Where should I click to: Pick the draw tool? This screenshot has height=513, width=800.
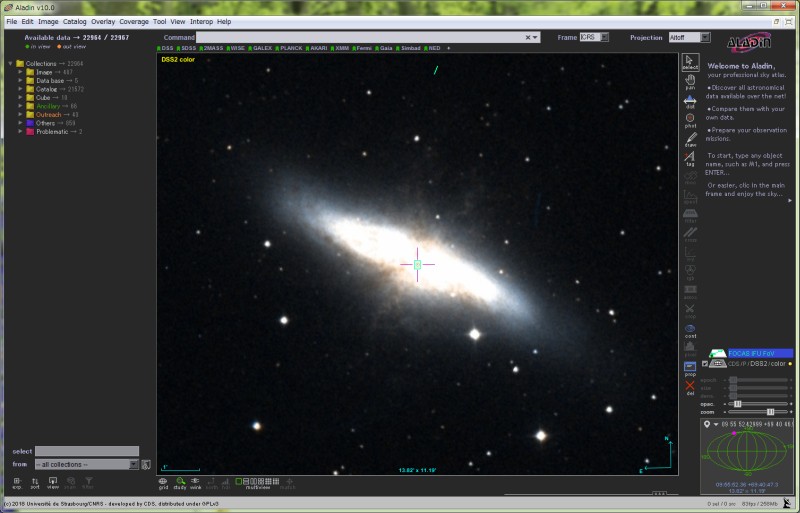pos(690,139)
